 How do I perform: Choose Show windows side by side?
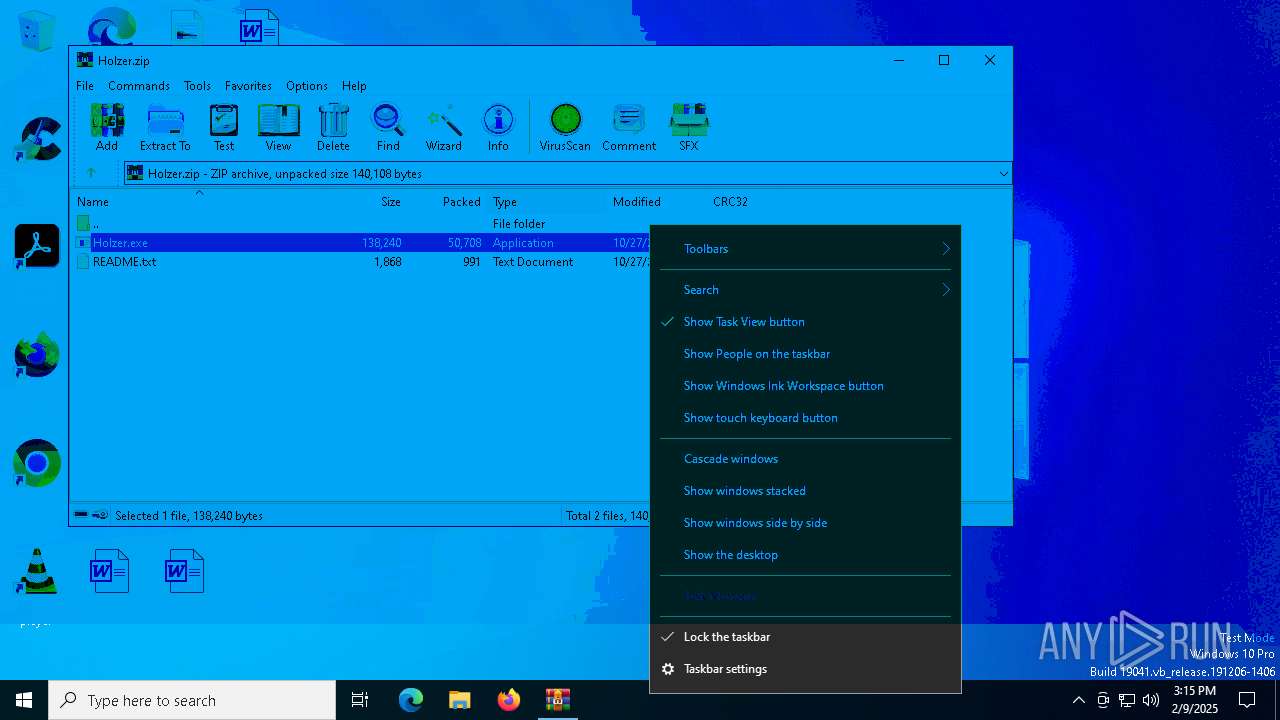click(805, 523)
